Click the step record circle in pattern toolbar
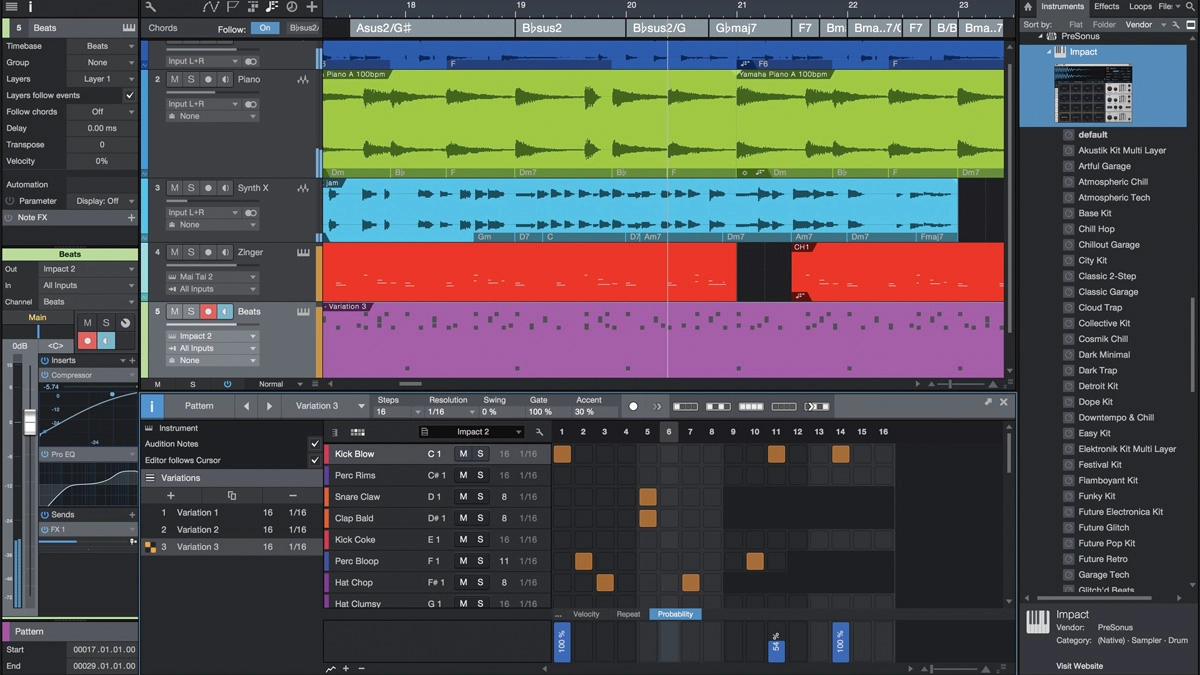This screenshot has height=675, width=1200. coord(633,406)
